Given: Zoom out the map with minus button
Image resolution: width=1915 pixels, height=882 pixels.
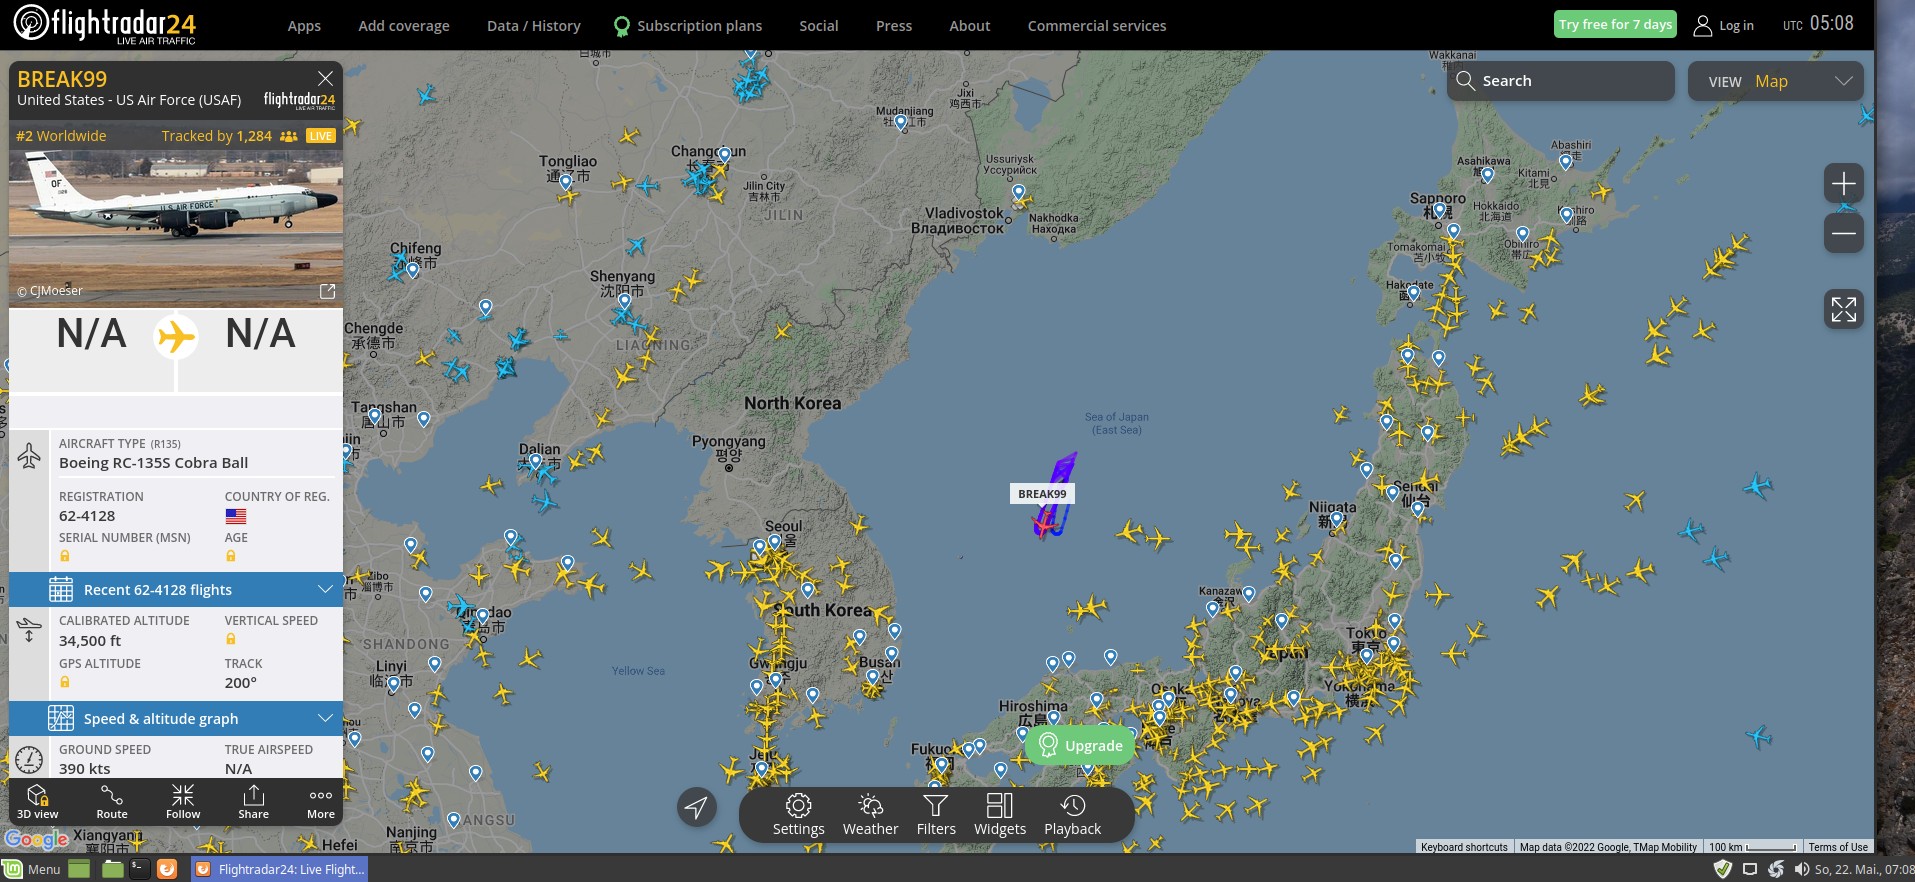Looking at the screenshot, I should tap(1843, 234).
